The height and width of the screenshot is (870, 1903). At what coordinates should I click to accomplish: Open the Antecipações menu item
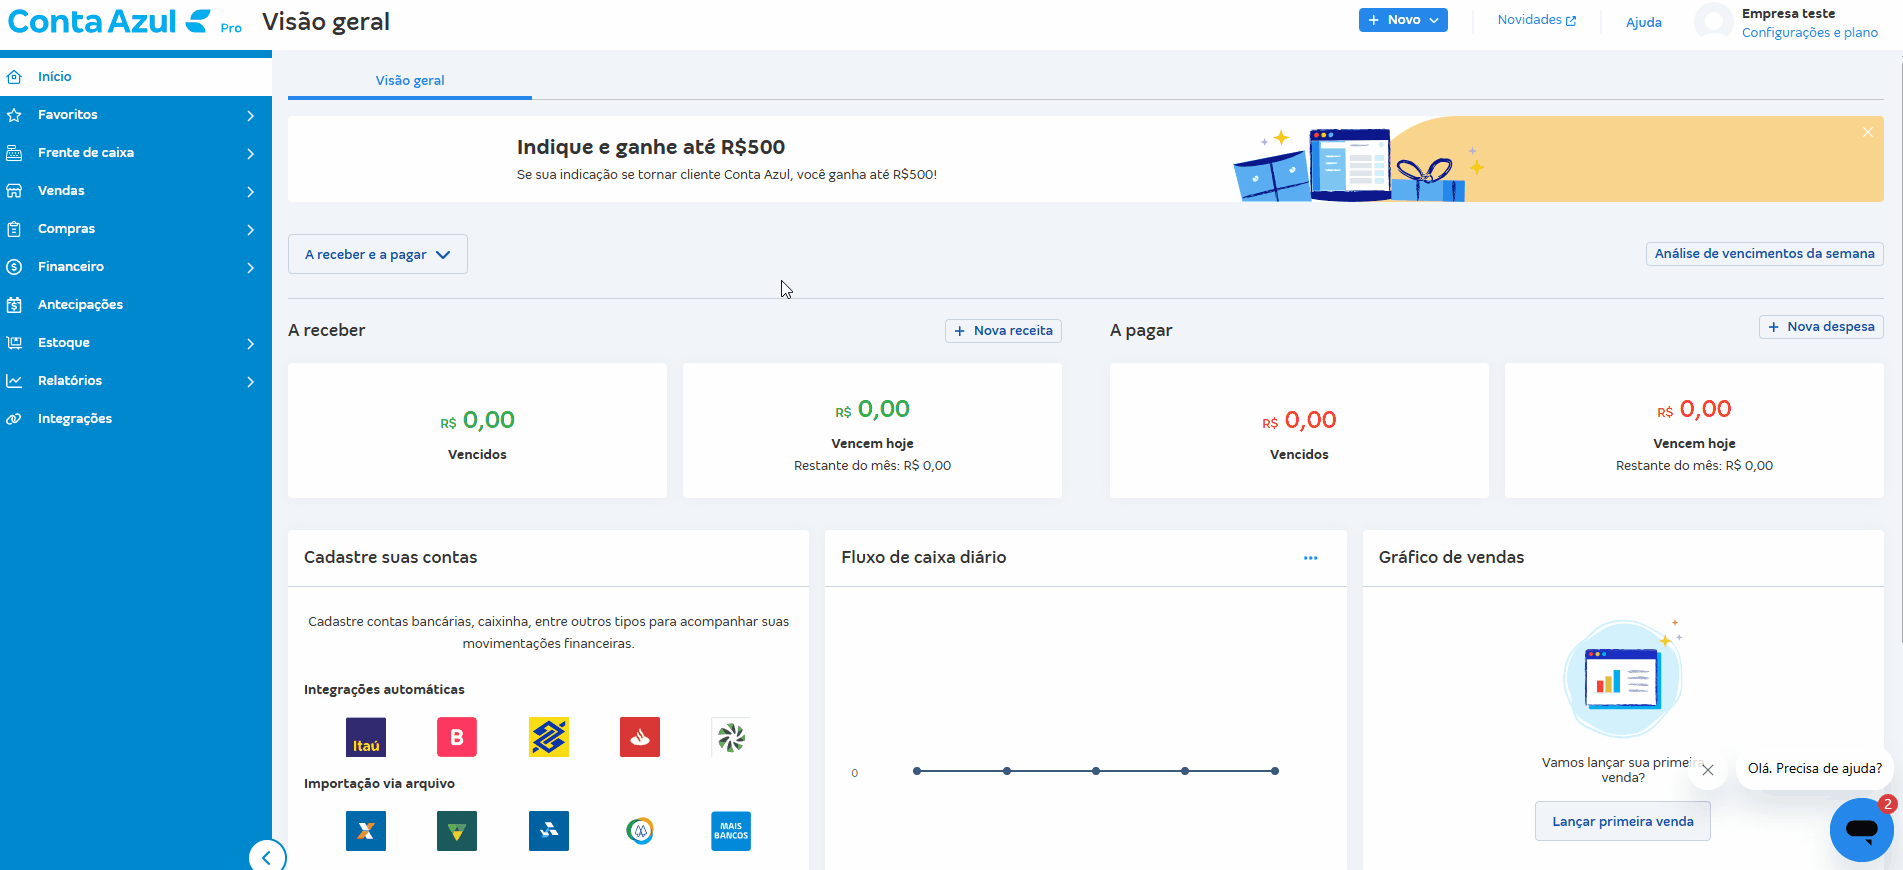pyautogui.click(x=136, y=305)
